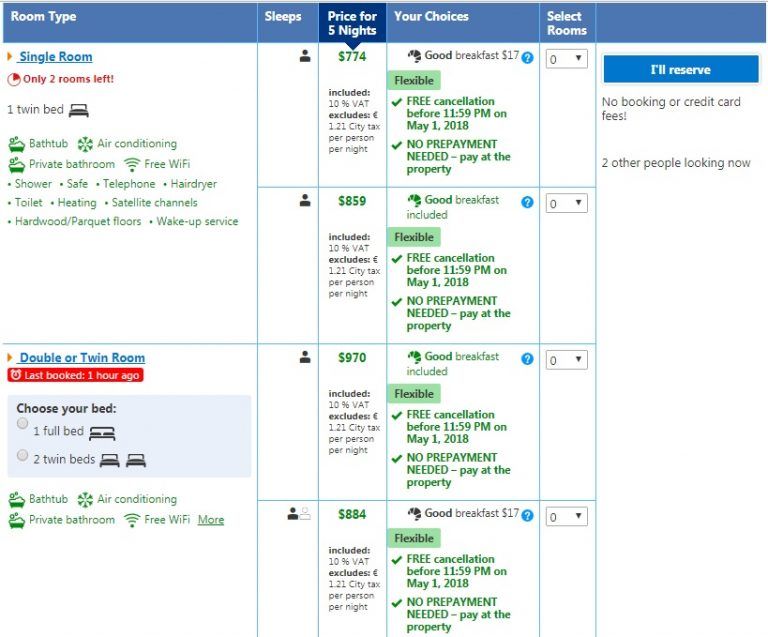Click the help icon beside $774 breakfast option
This screenshot has width=768, height=637.
coord(527,58)
